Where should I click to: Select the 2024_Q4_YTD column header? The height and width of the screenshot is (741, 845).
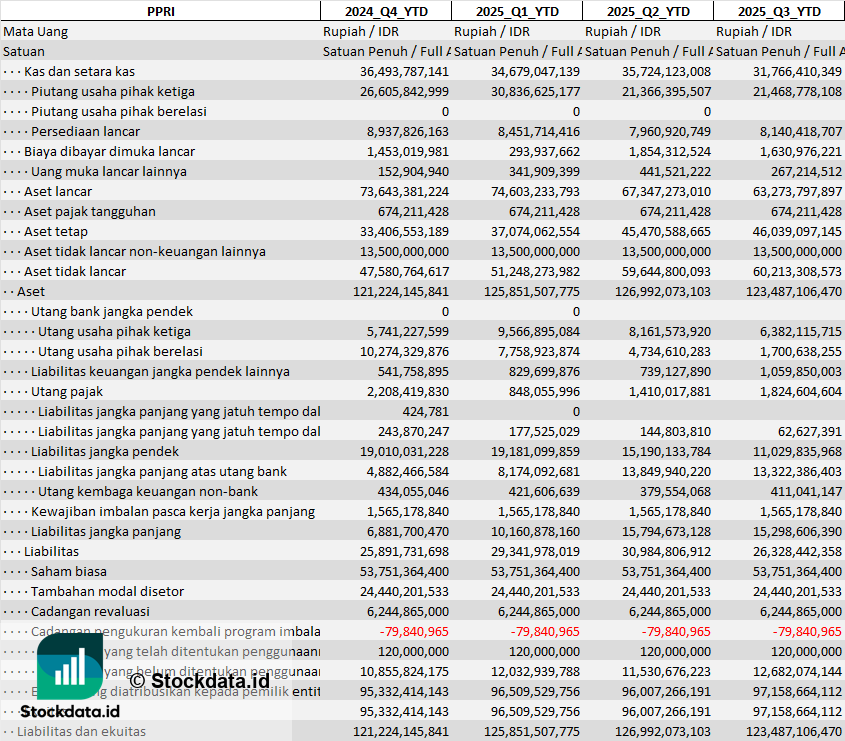pos(385,11)
